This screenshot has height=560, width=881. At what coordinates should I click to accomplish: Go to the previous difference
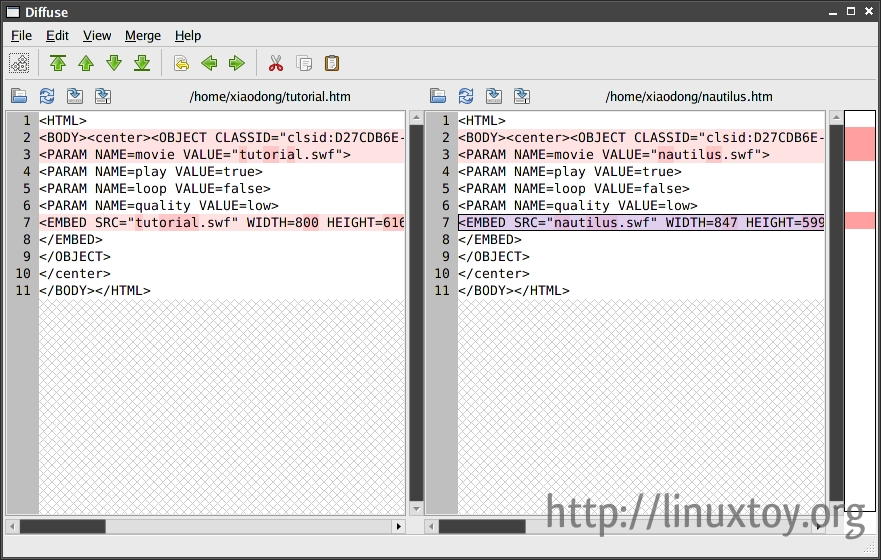point(86,64)
